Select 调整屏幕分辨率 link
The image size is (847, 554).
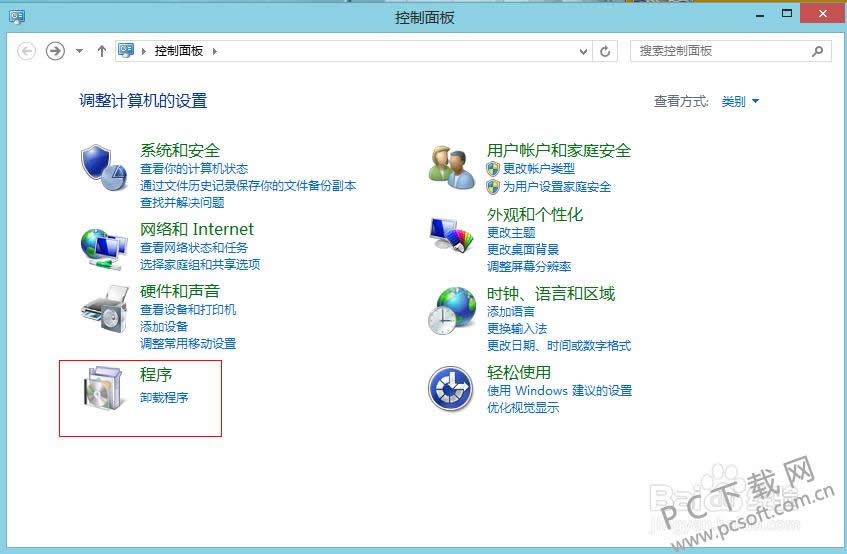tap(529, 267)
